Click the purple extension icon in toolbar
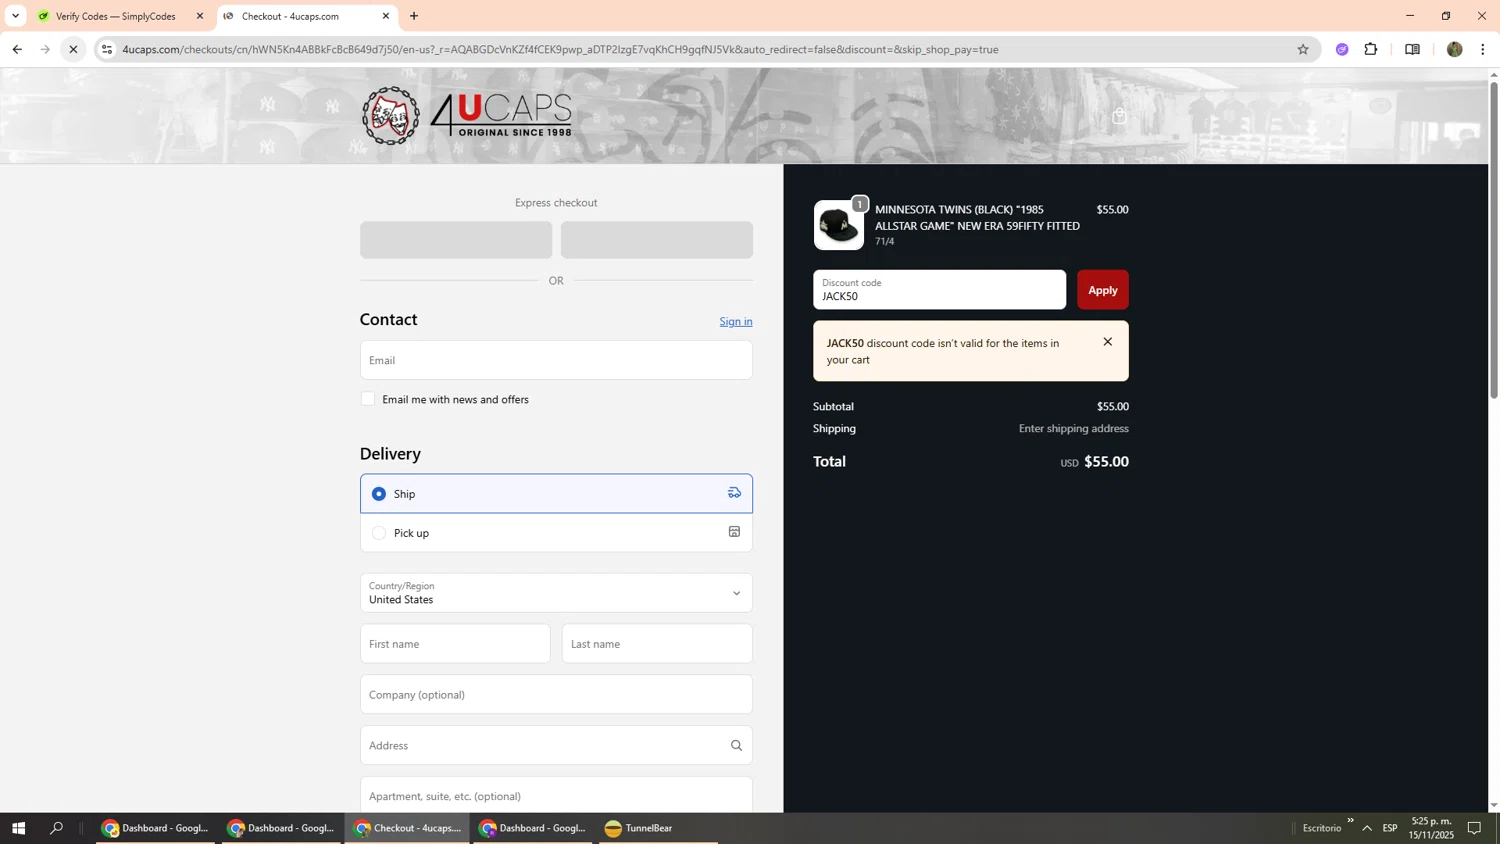This screenshot has width=1500, height=844. 1342,49
